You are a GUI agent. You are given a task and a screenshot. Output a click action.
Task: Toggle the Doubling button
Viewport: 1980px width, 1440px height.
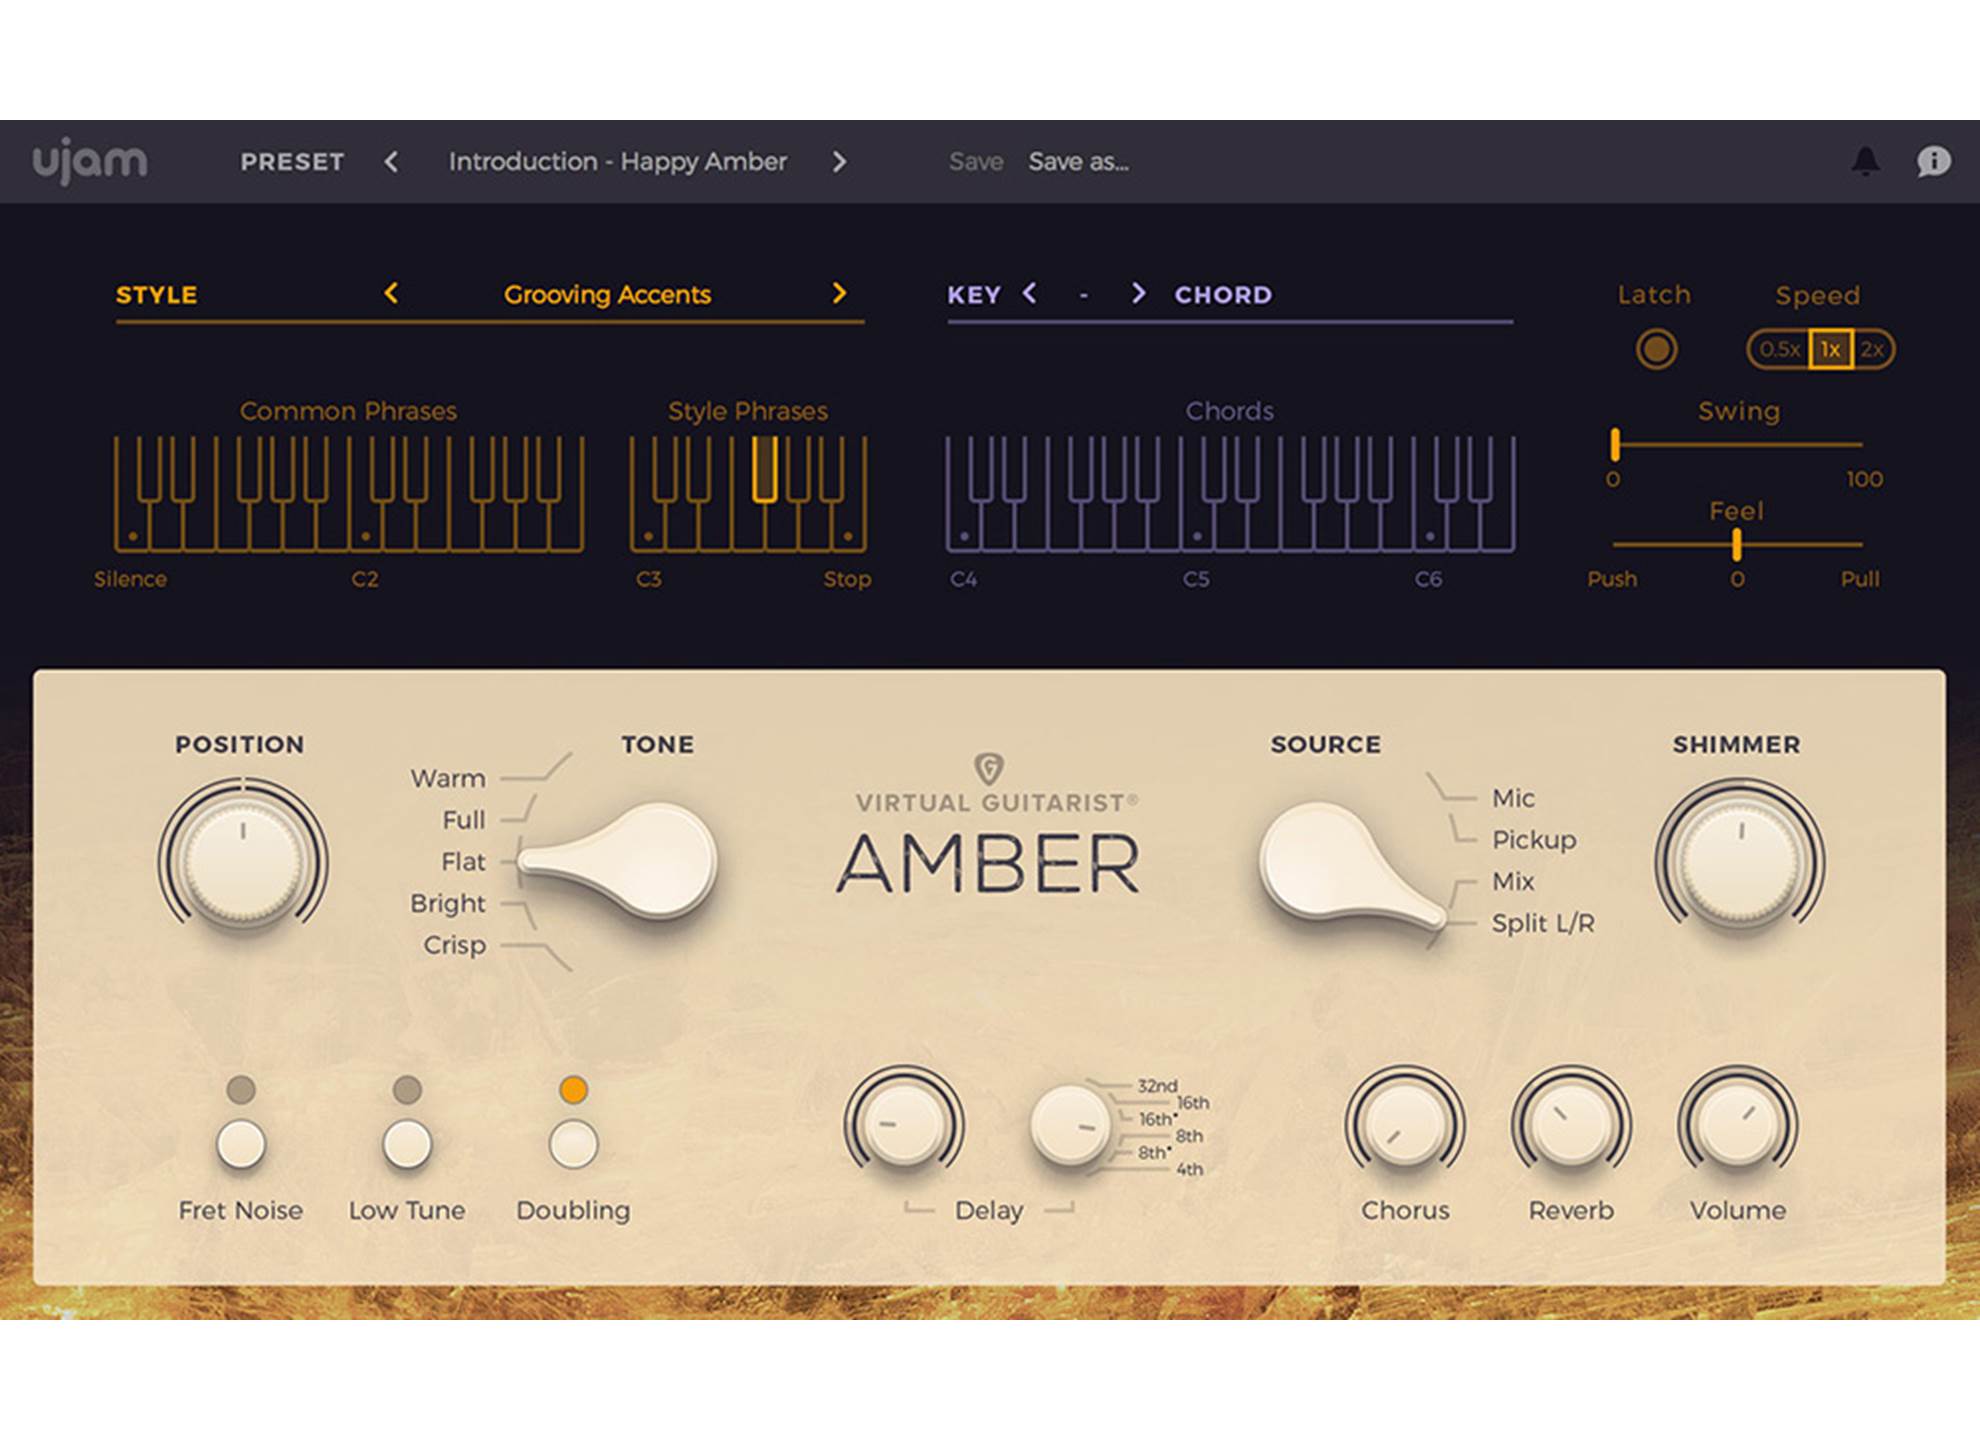pos(573,1144)
